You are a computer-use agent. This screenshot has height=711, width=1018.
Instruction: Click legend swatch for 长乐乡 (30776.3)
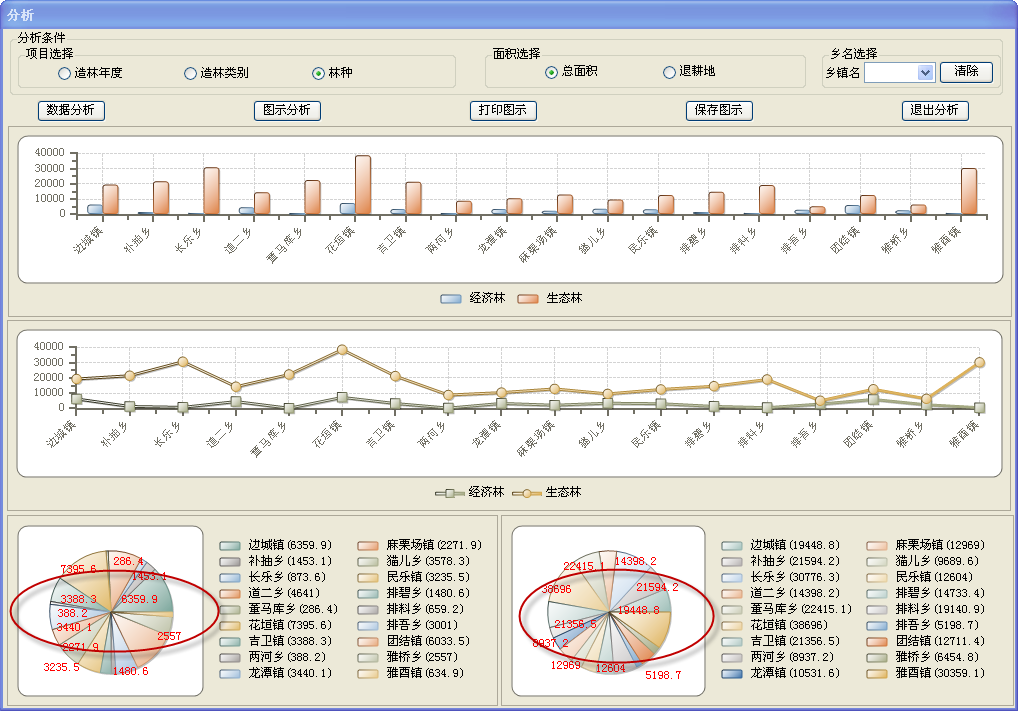click(732, 578)
